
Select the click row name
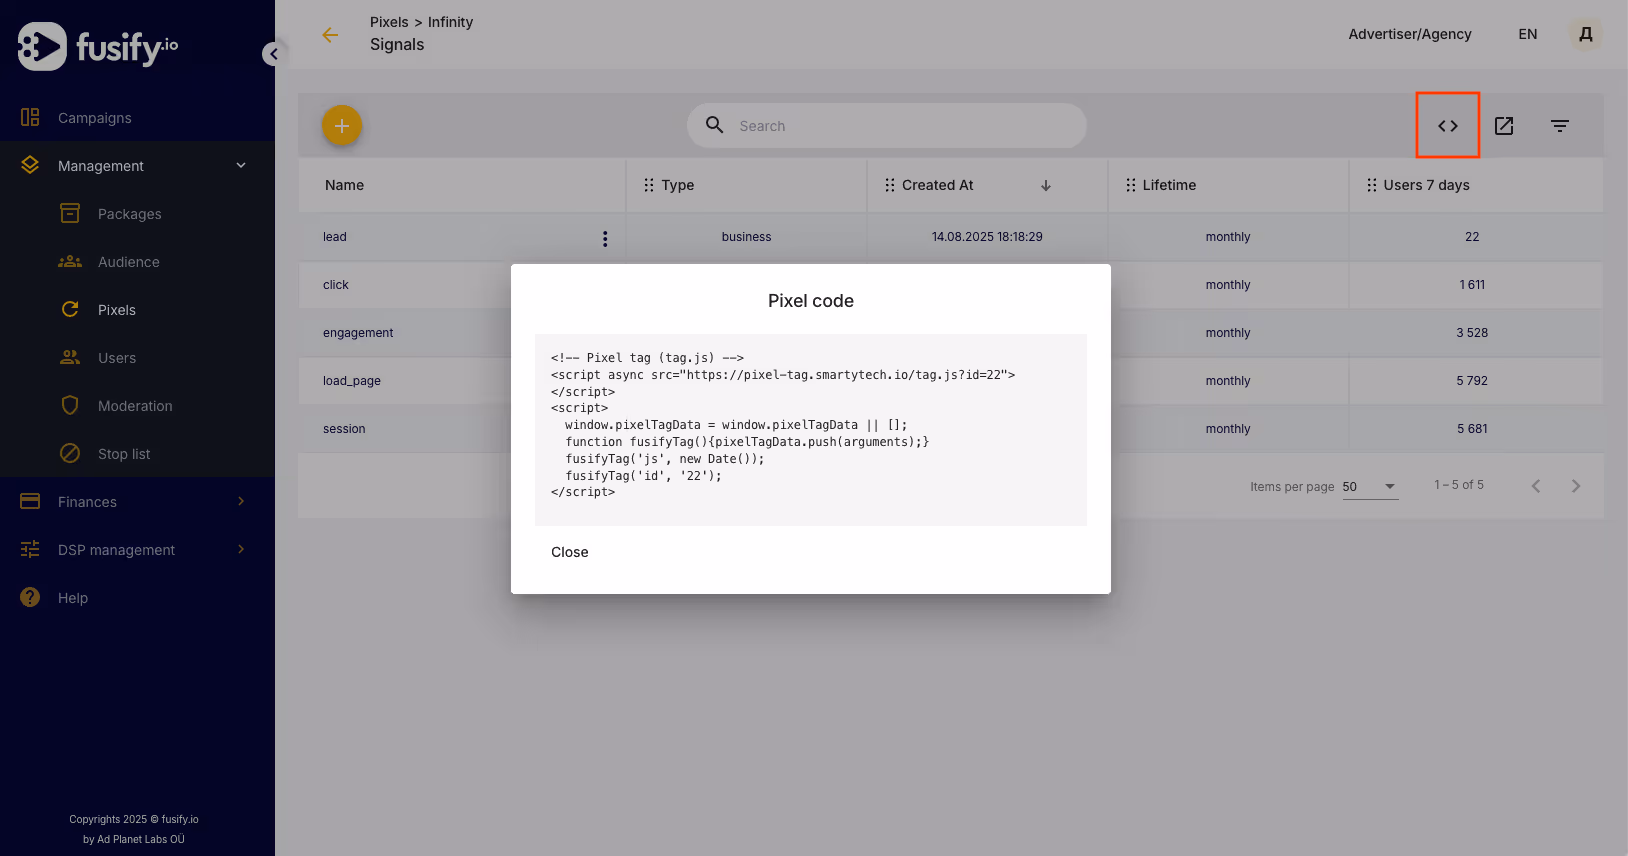click(x=336, y=285)
